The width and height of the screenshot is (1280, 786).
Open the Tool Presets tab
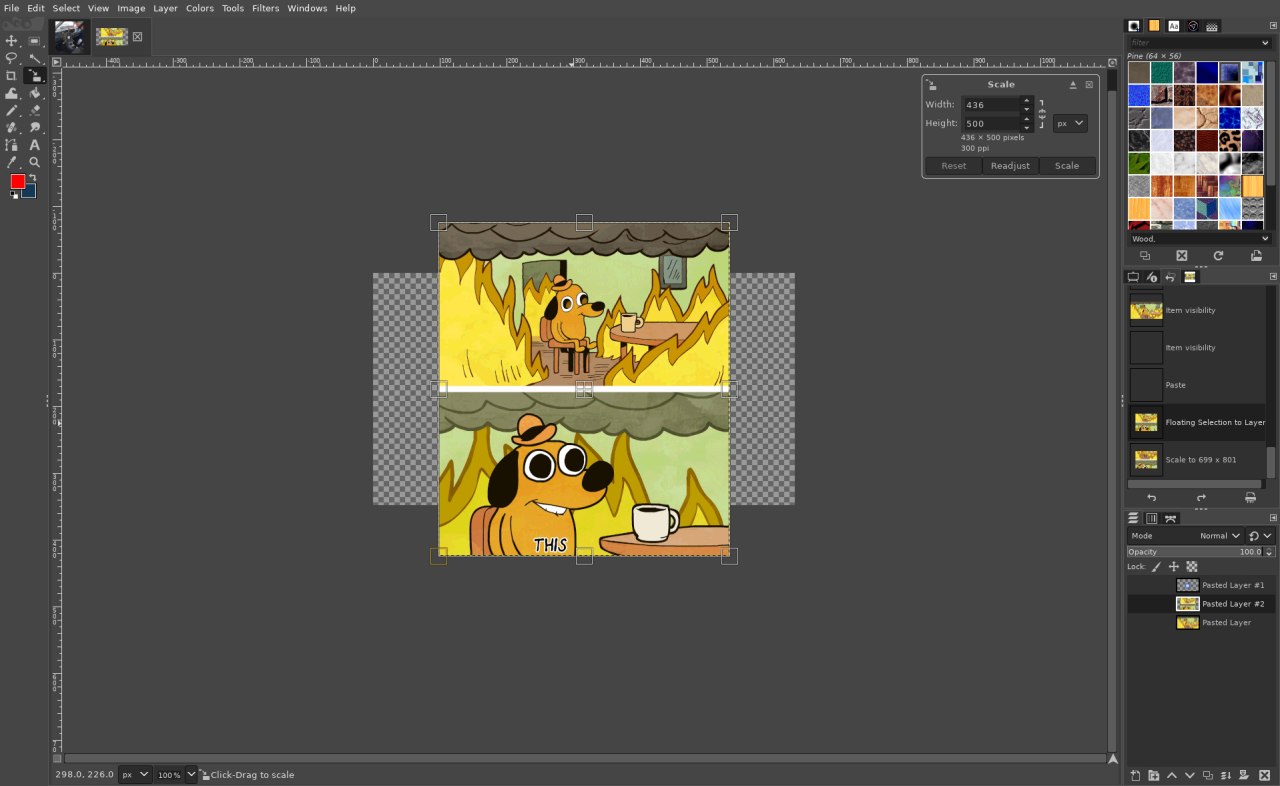tap(1193, 26)
